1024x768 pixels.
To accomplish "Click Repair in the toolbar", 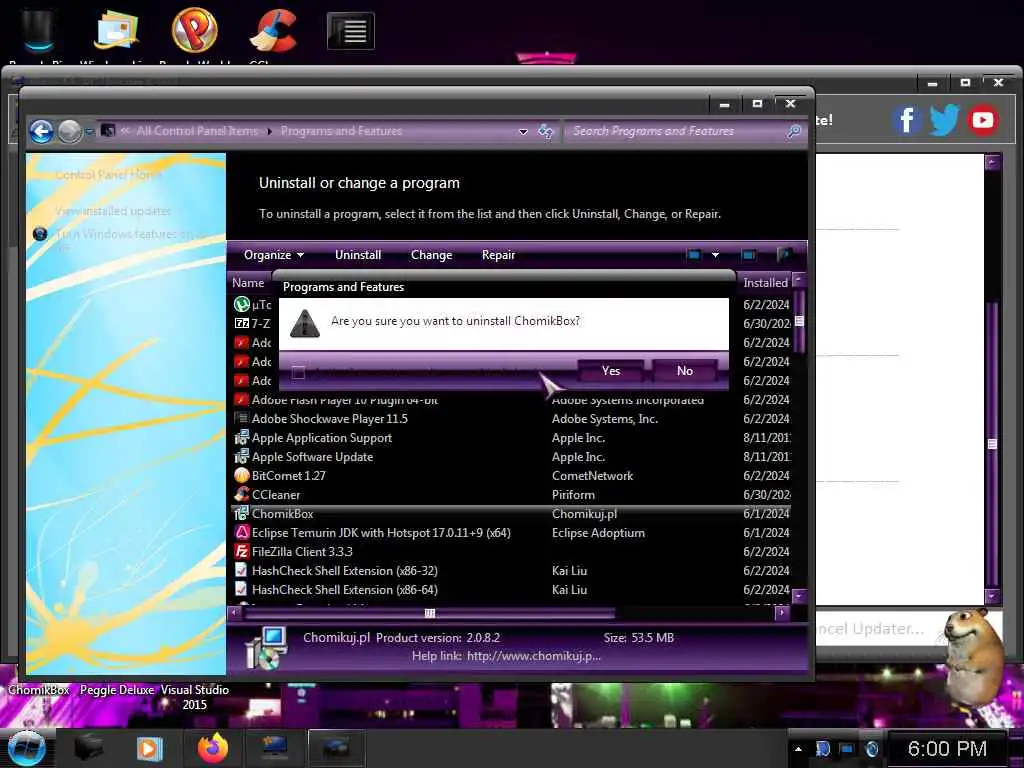I will (x=498, y=255).
